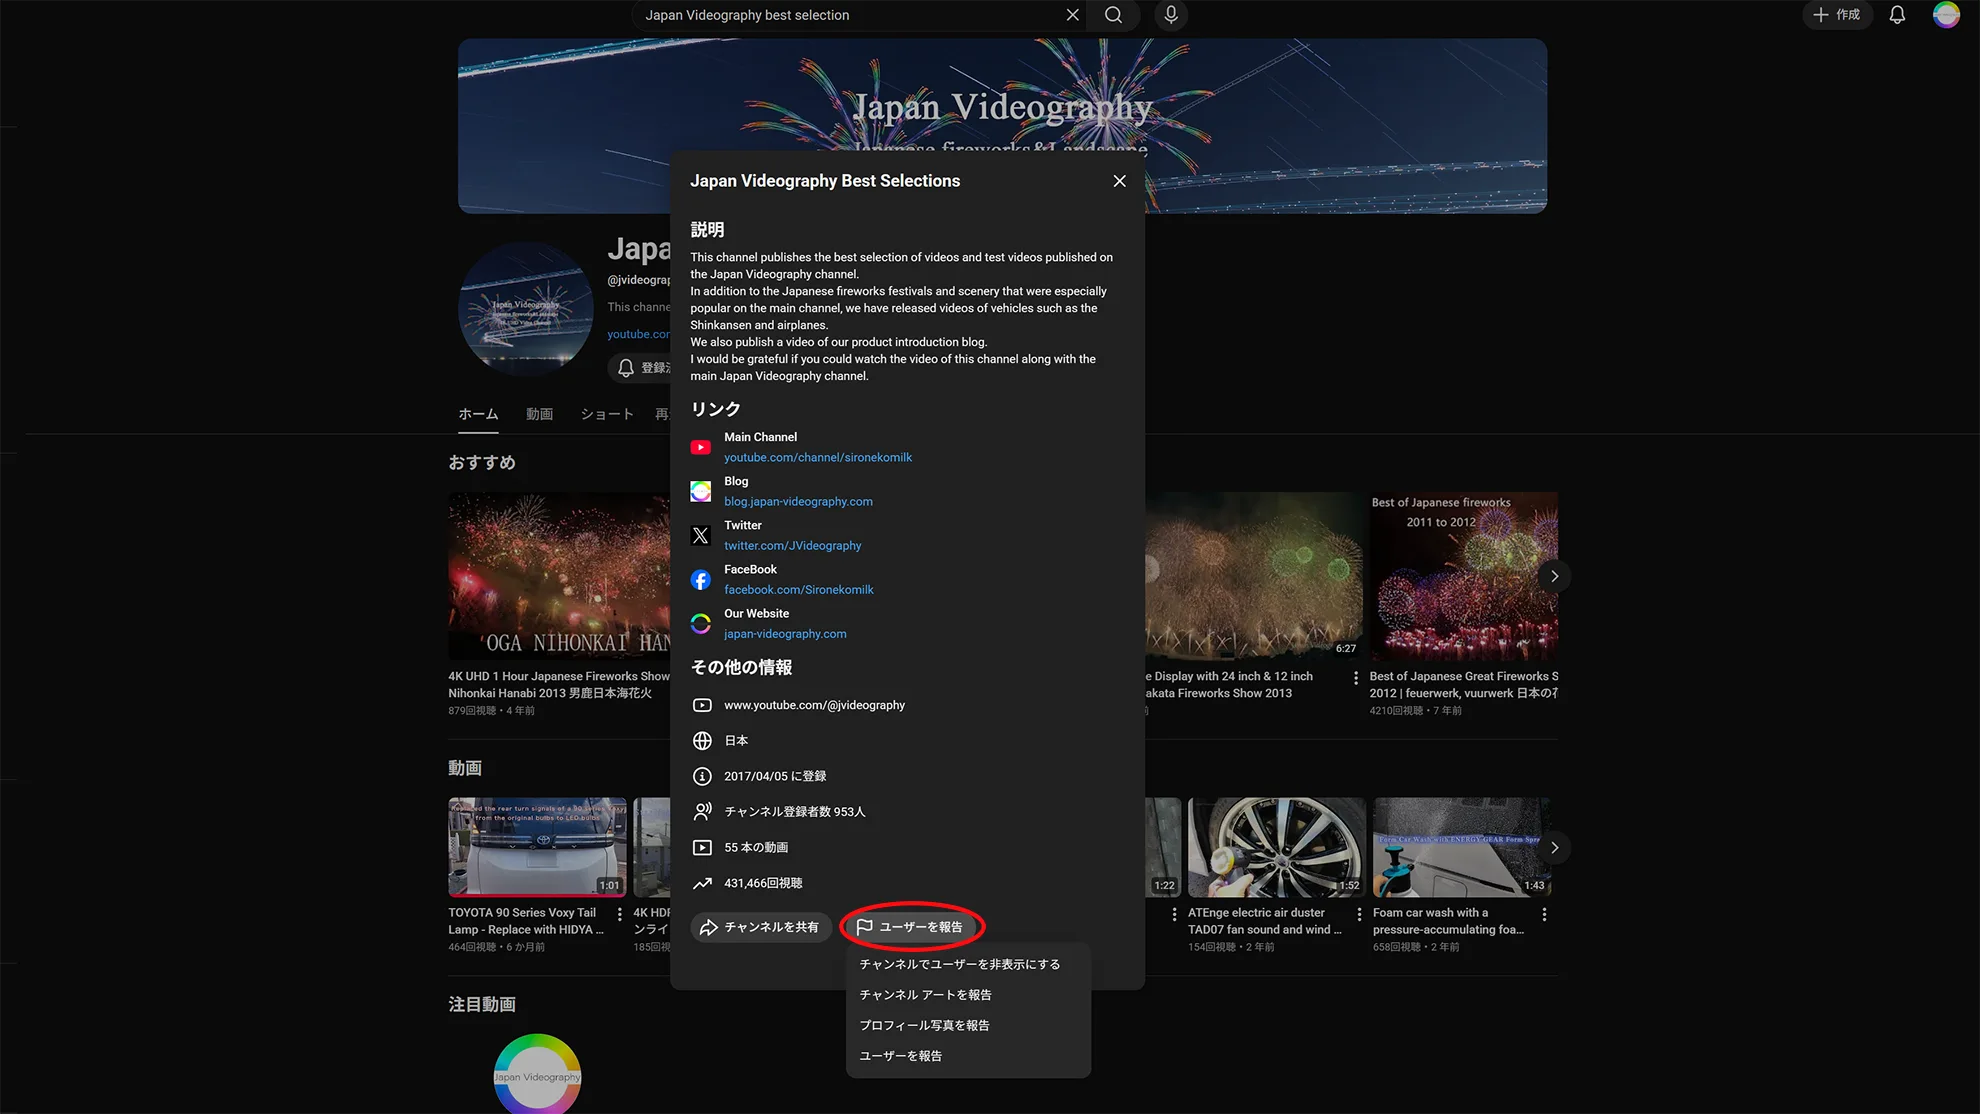This screenshot has height=1114, width=1980.
Task: Close the Japan Videography Best Selections dialog
Action: (x=1119, y=181)
